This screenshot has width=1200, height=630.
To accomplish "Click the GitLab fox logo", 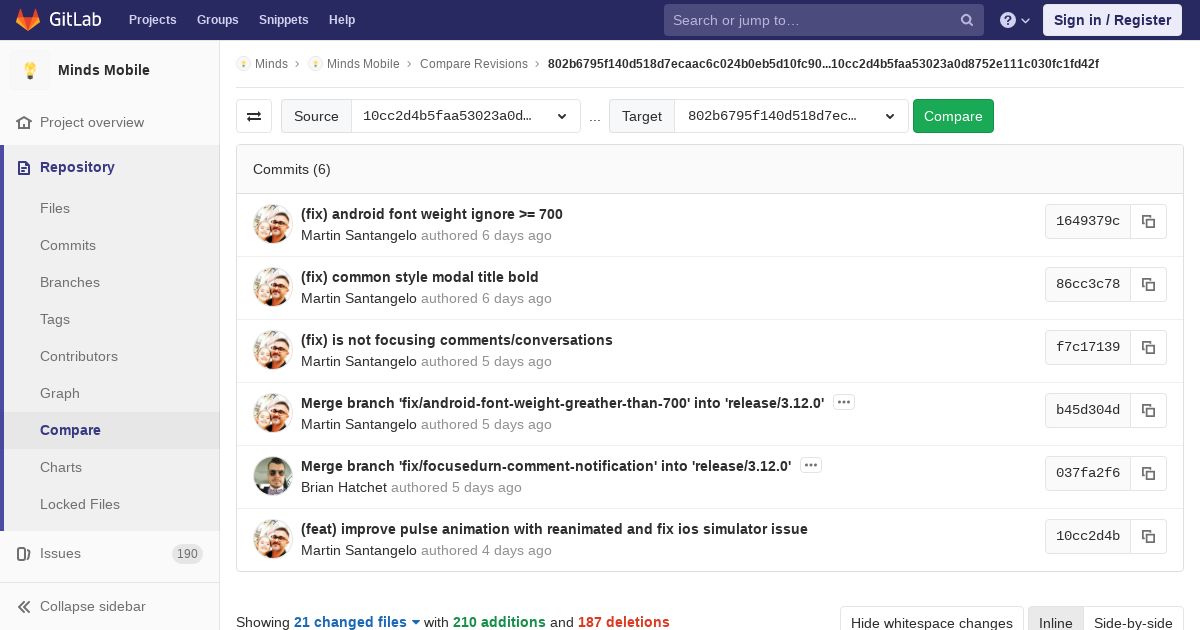I will pyautogui.click(x=28, y=20).
